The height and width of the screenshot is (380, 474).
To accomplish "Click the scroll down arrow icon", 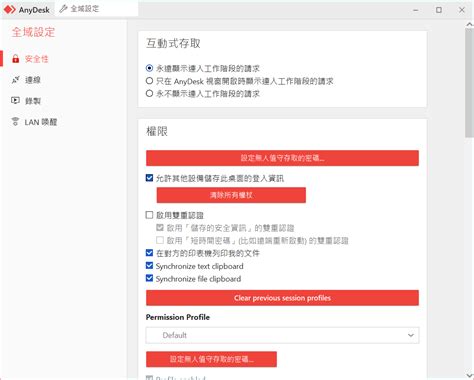I will [469, 376].
